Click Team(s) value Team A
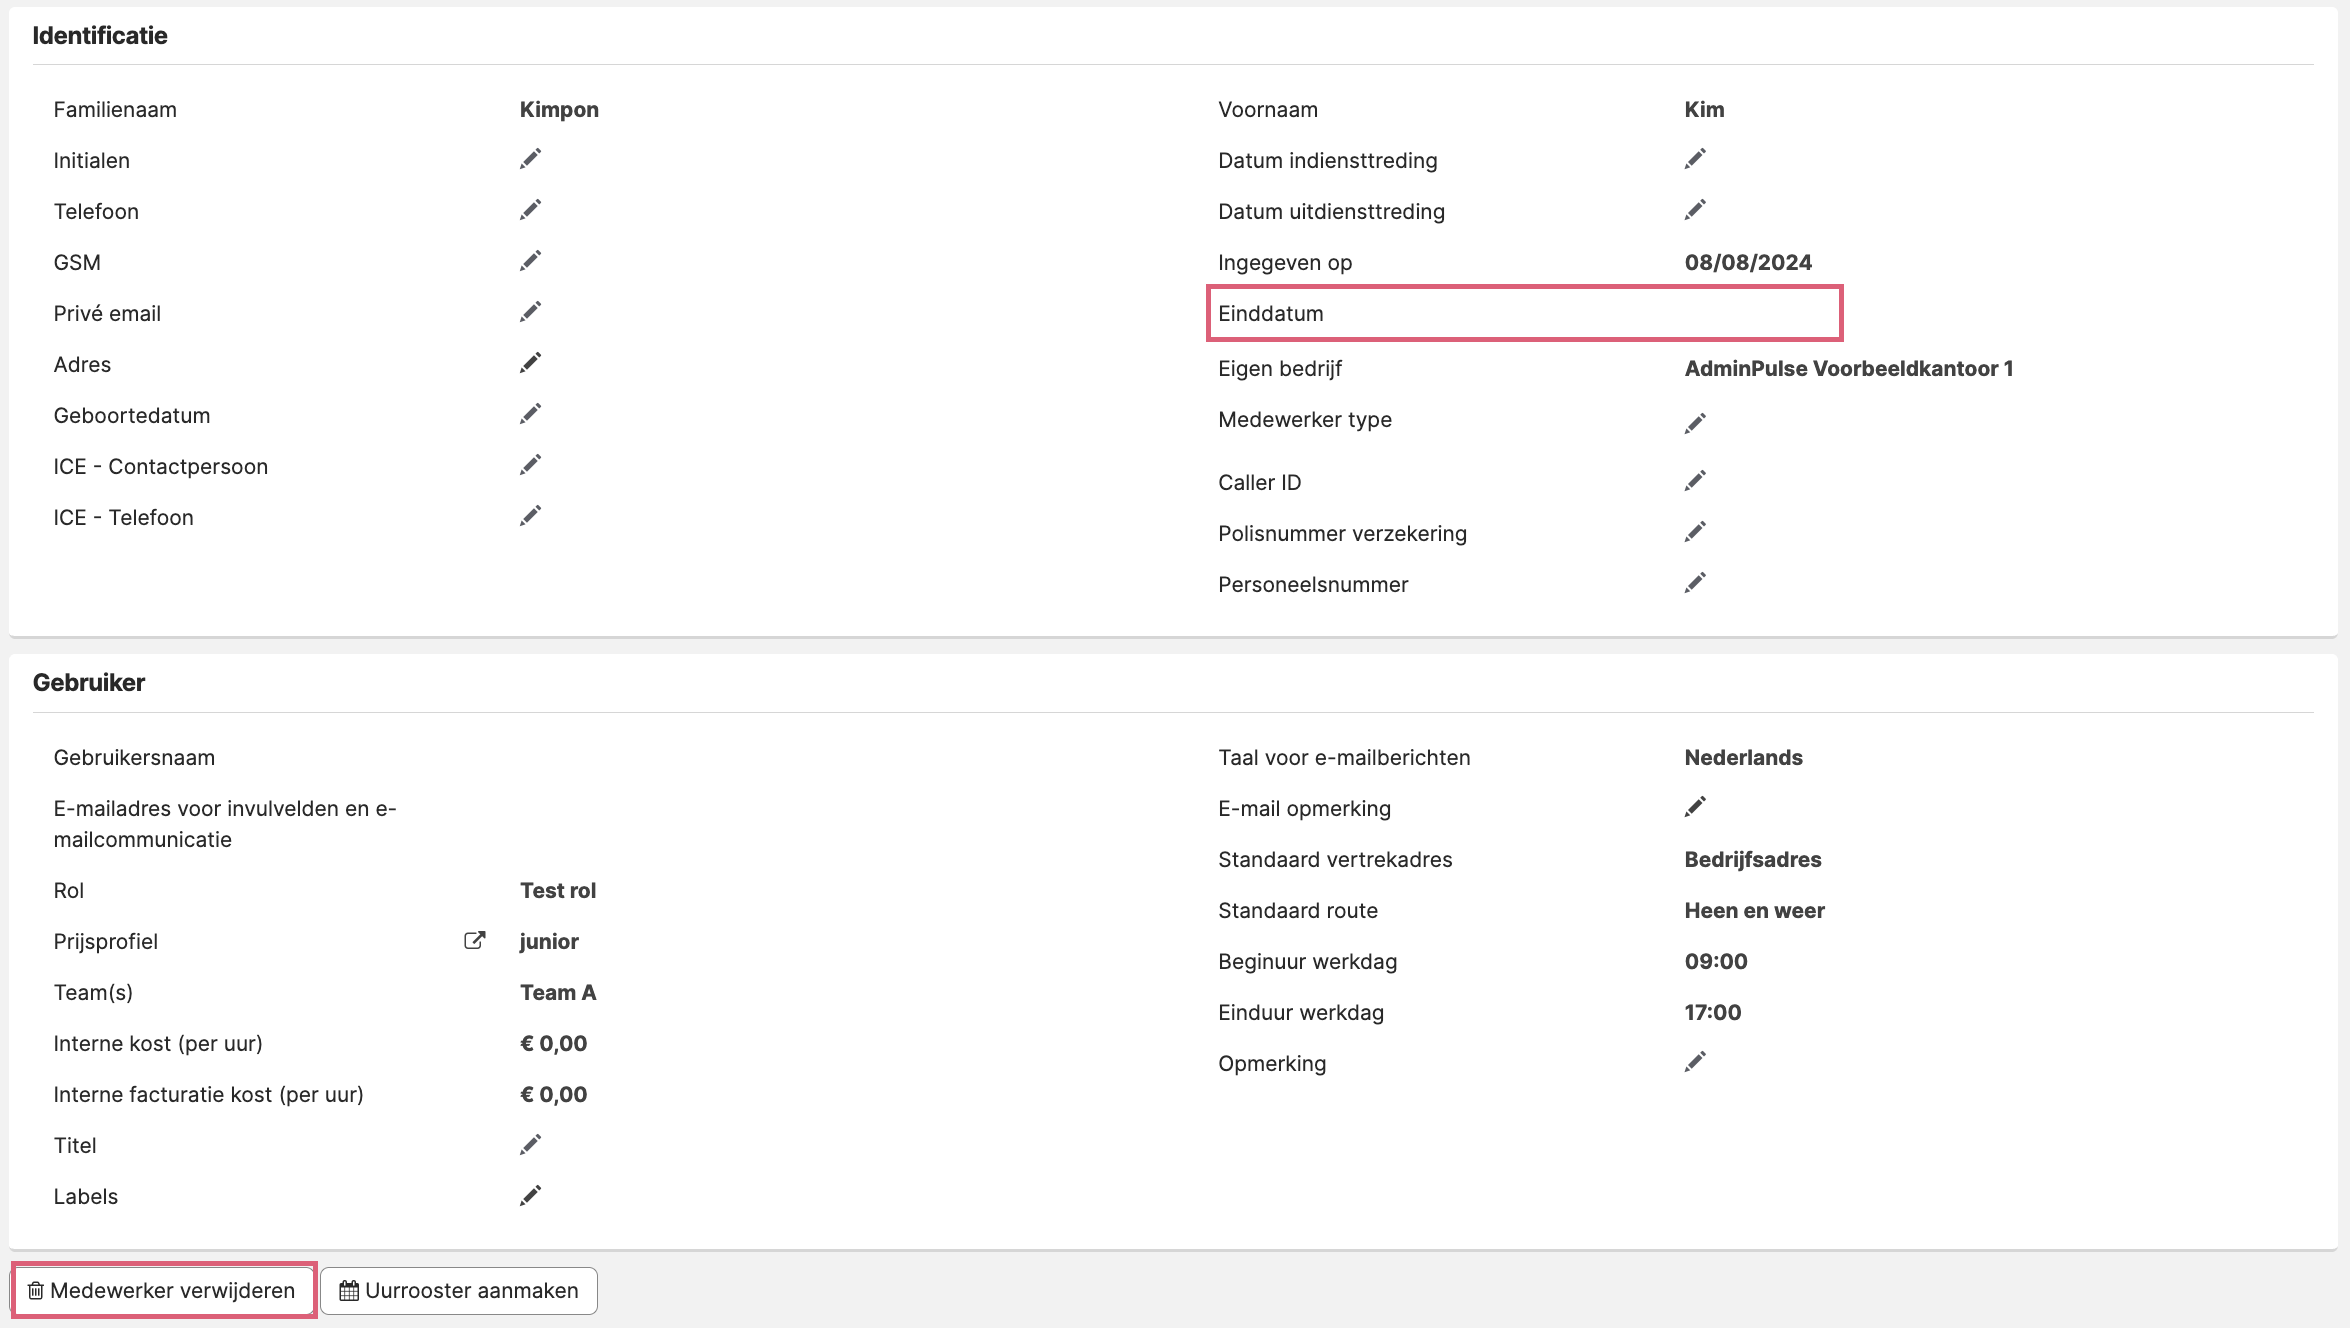This screenshot has height=1328, width=2350. click(x=558, y=993)
